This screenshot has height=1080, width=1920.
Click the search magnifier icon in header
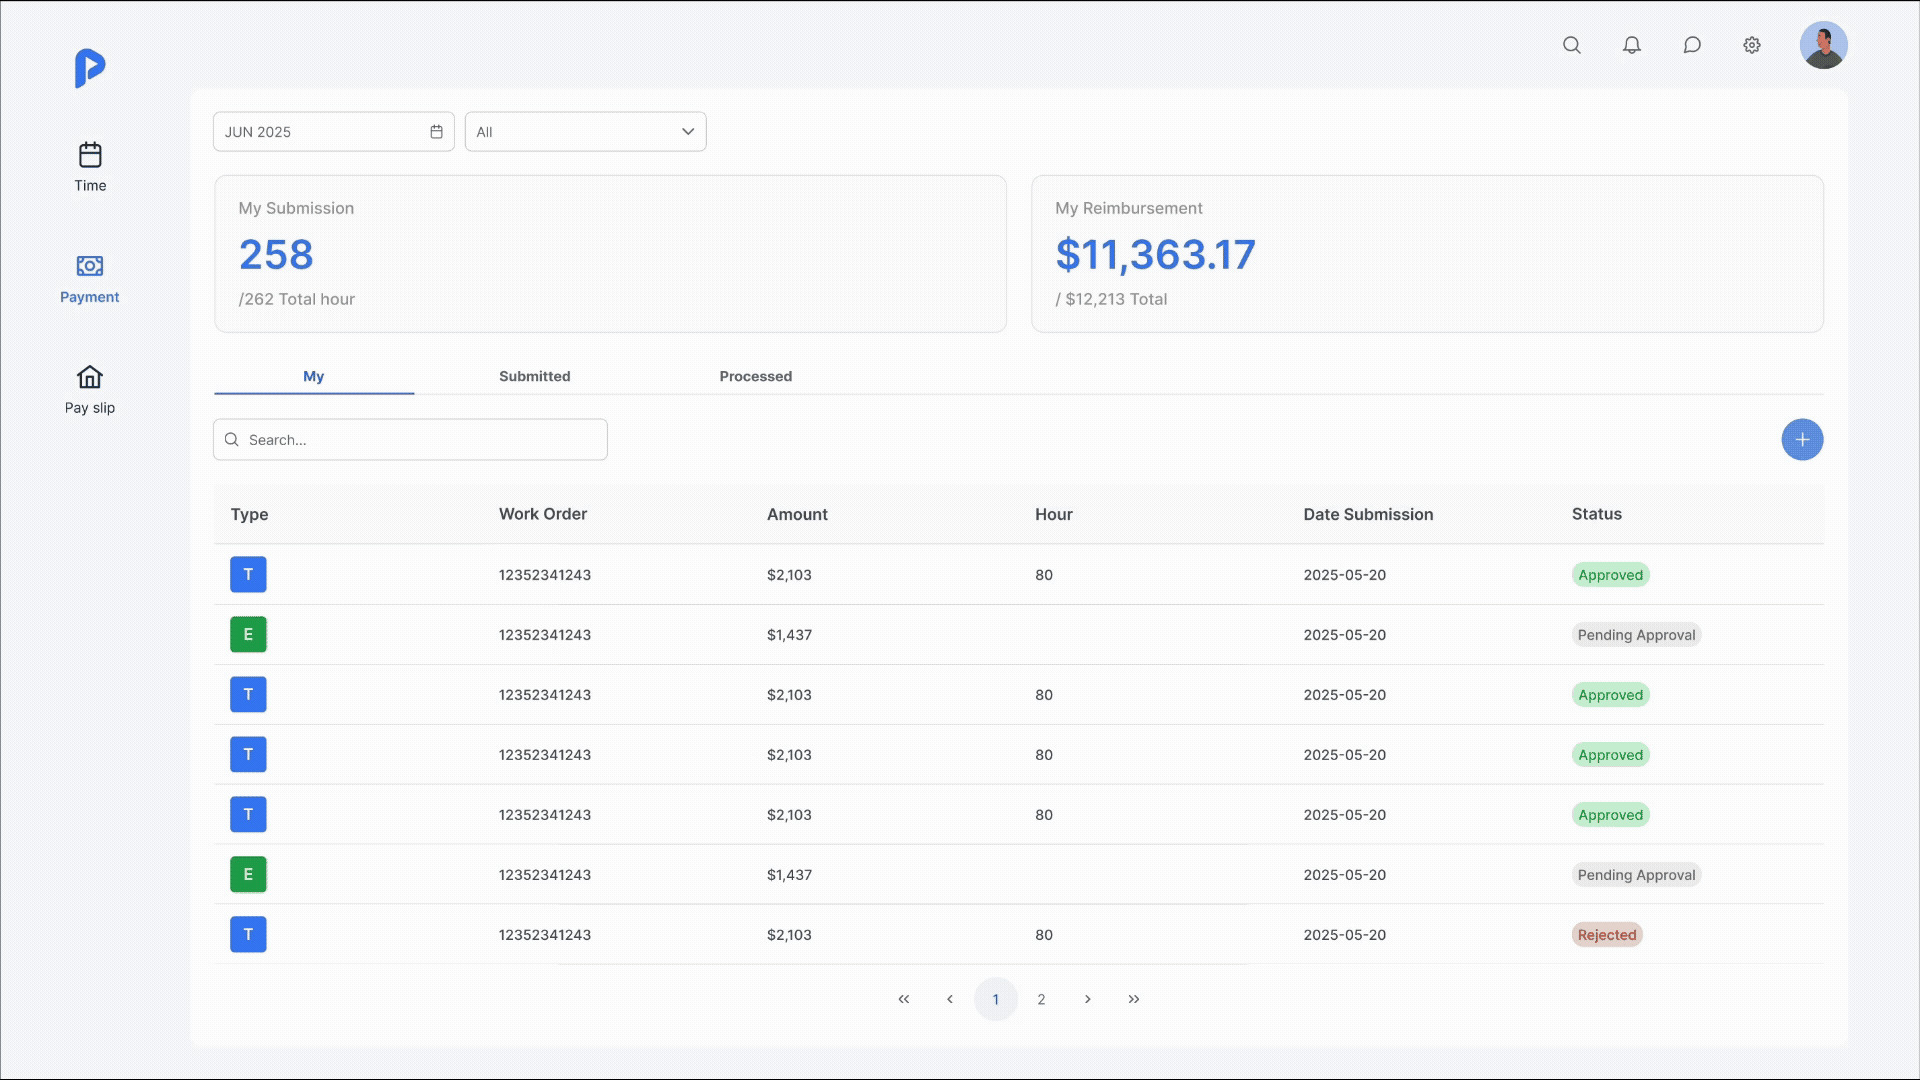(1572, 45)
